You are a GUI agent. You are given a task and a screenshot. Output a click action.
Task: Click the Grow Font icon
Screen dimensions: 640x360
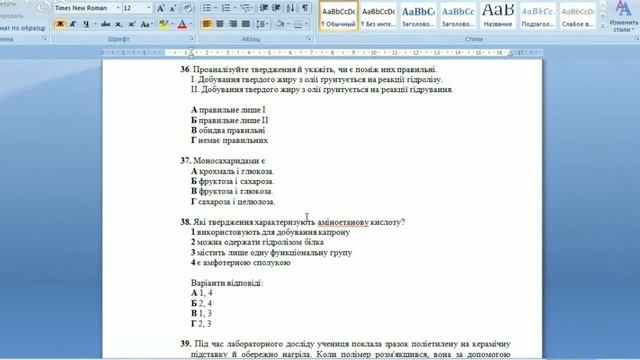point(161,8)
